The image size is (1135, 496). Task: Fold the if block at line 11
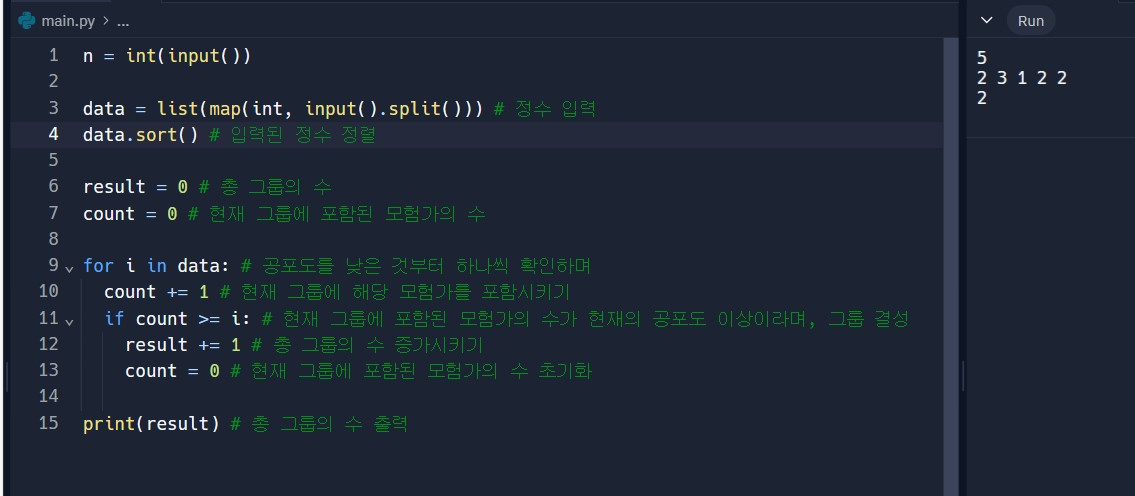[69, 320]
